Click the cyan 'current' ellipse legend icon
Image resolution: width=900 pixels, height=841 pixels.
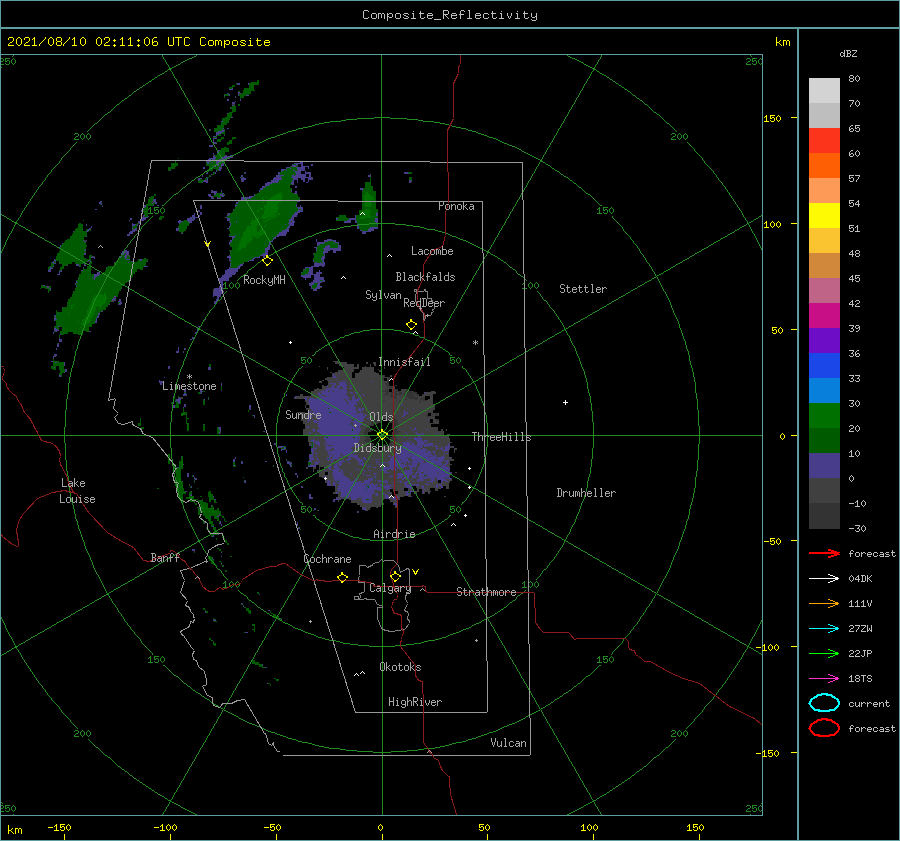824,703
